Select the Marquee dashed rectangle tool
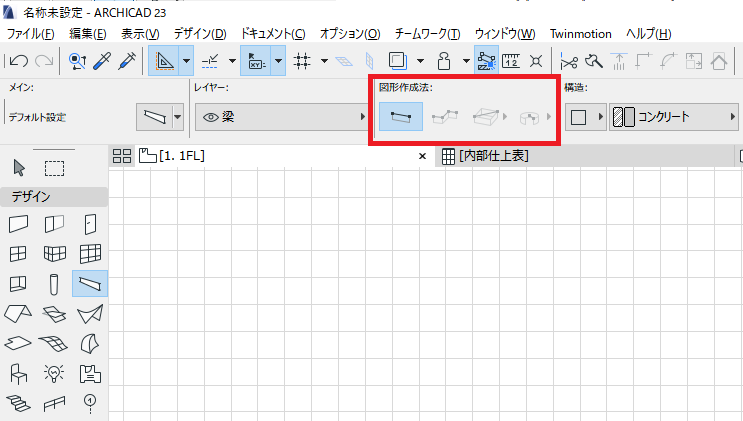Viewport: 743px width, 421px height. pyautogui.click(x=54, y=168)
